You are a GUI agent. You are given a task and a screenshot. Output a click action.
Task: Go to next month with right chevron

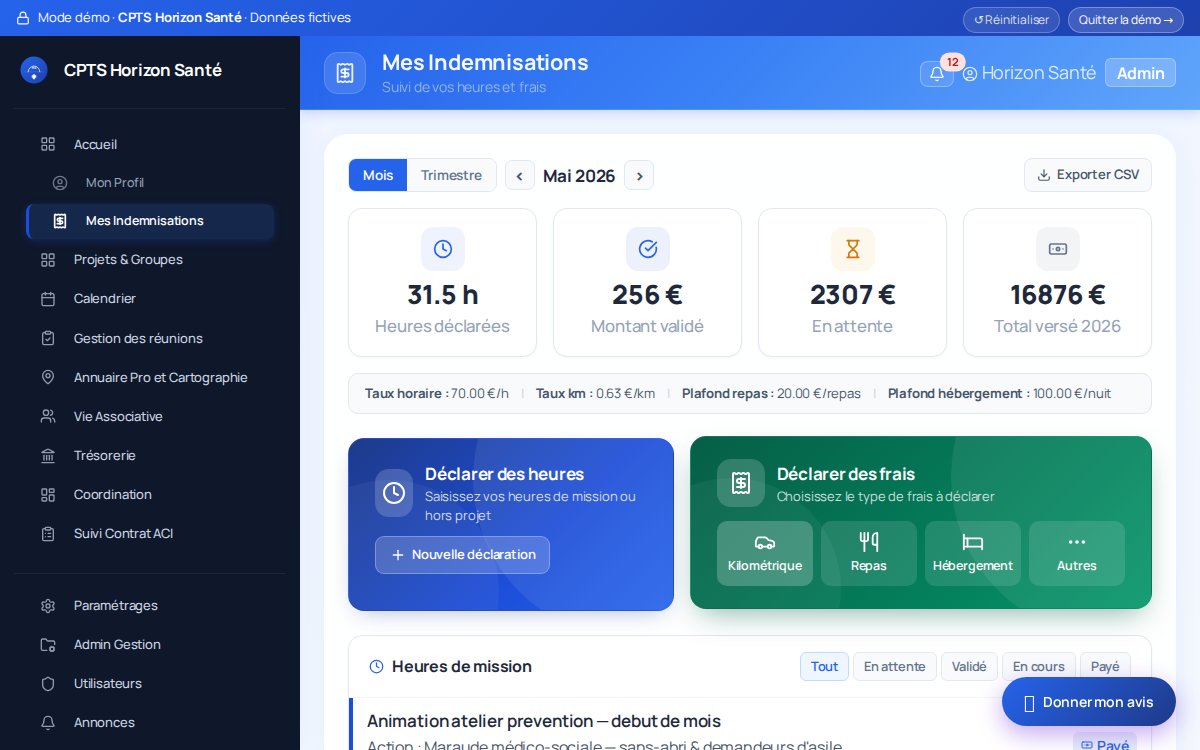coord(639,176)
